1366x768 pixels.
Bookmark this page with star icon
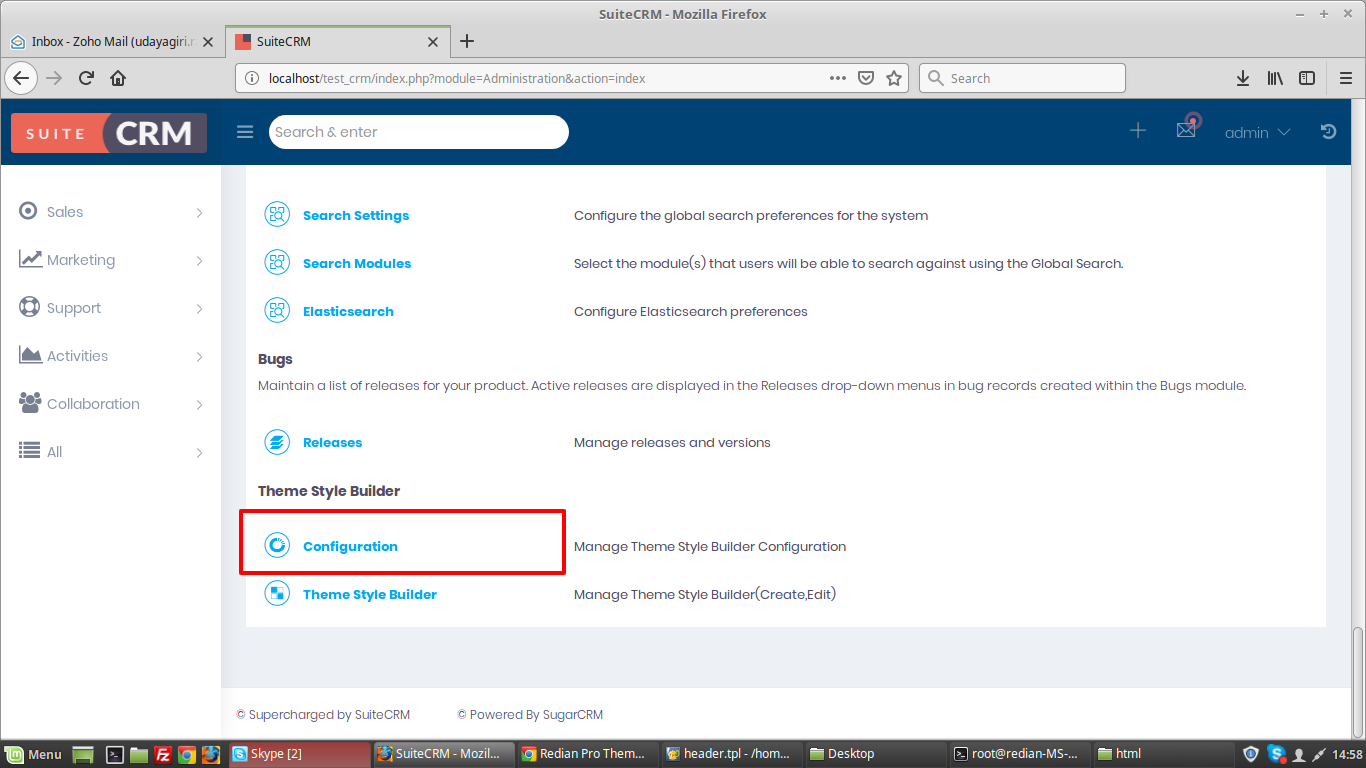(894, 78)
